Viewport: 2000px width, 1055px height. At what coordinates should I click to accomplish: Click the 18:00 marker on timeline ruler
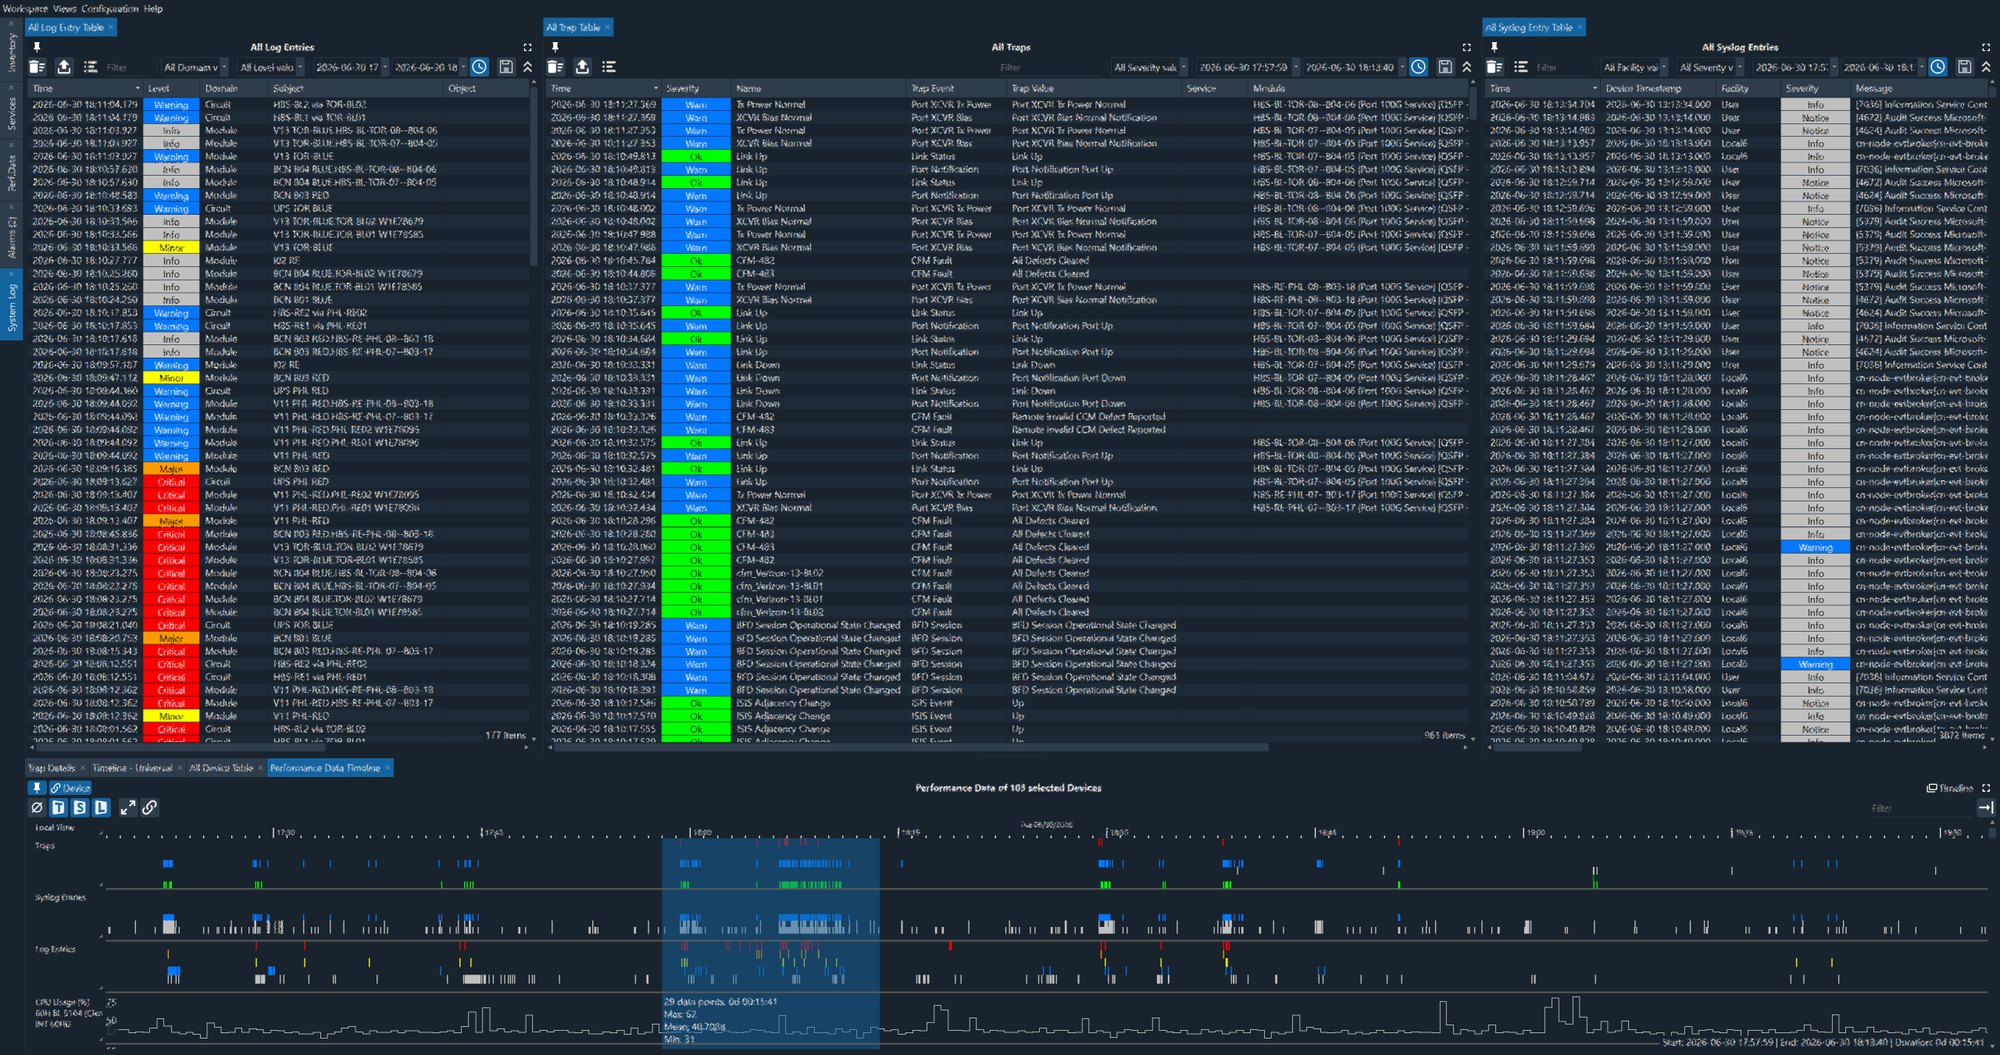click(702, 832)
